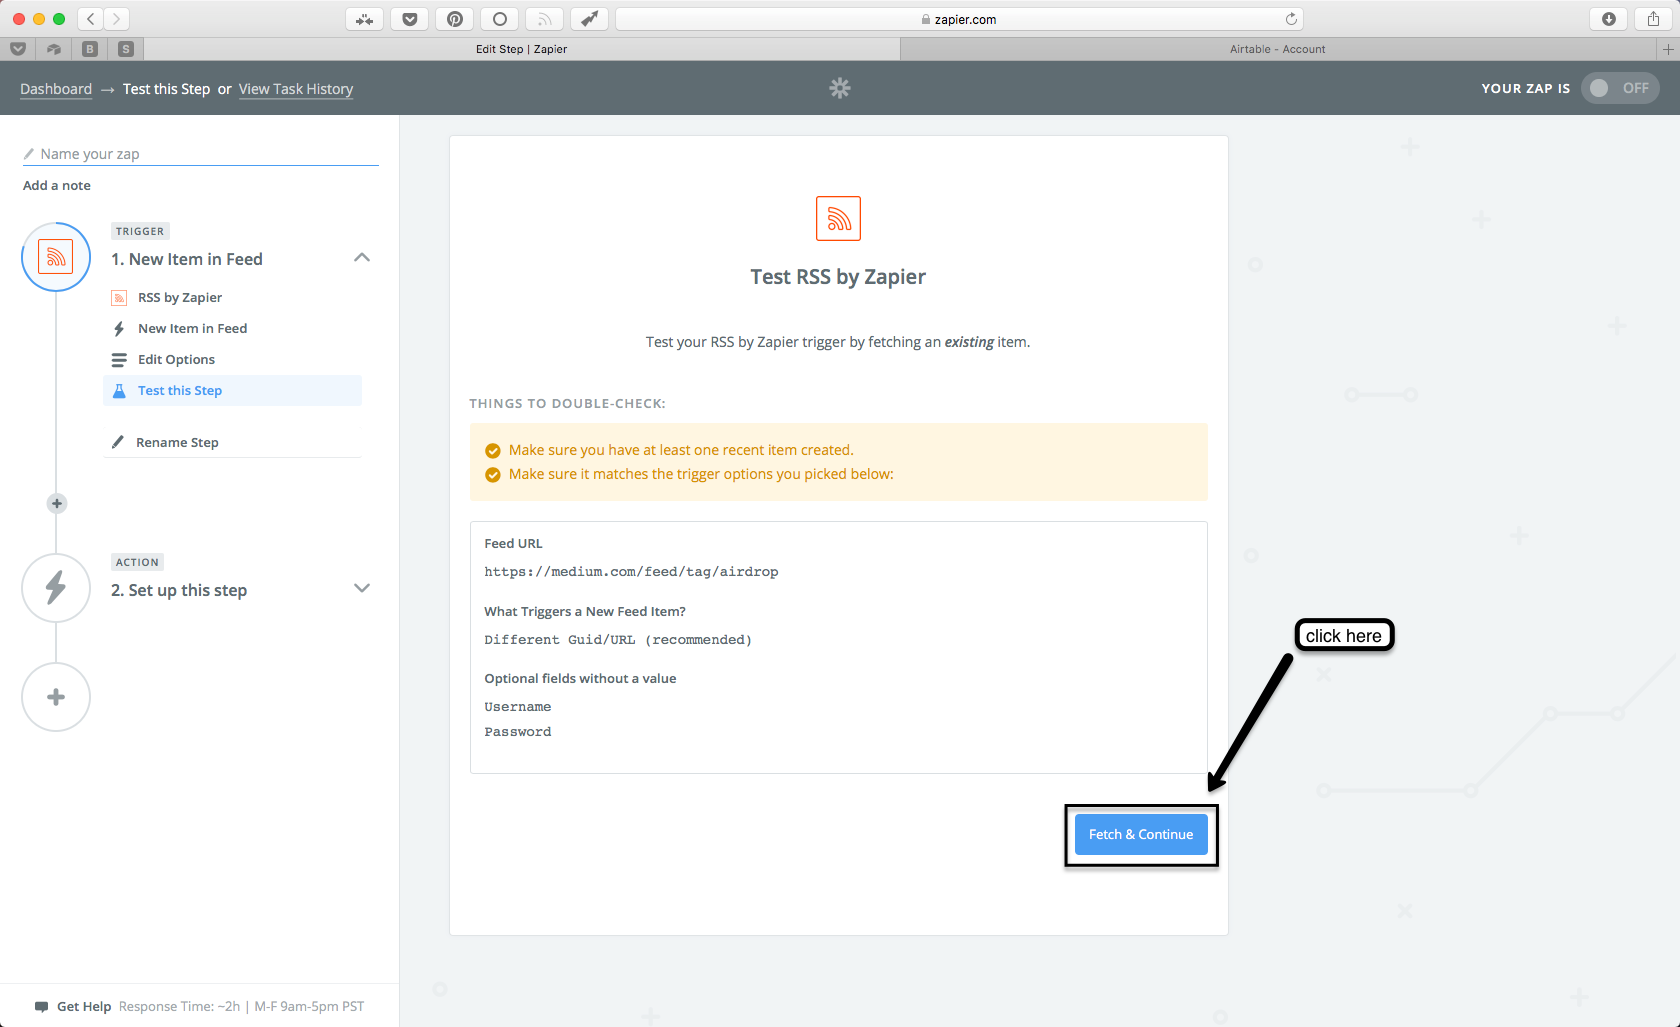1680x1027 pixels.
Task: Click the flask icon beside Test this Step
Action: (x=119, y=390)
